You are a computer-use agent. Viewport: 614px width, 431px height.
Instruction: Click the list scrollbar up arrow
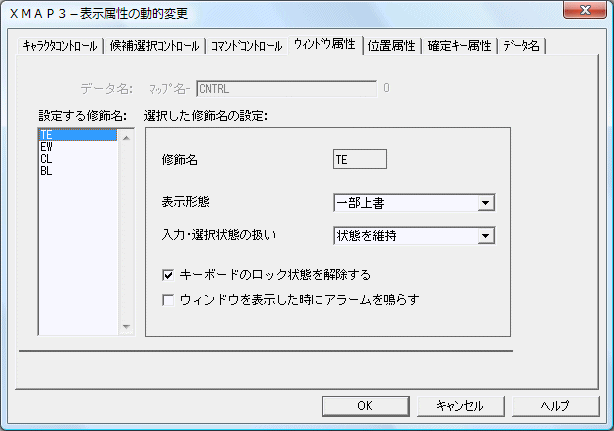126,137
